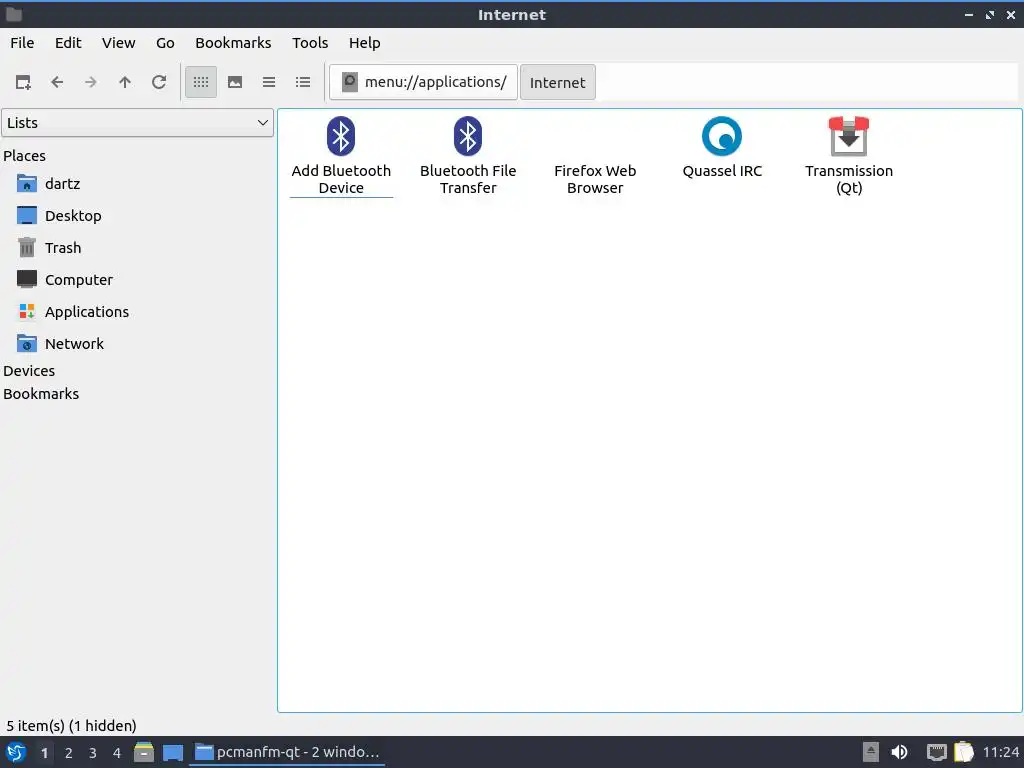The height and width of the screenshot is (768, 1024).
Task: Select the Bluetooth File Transfer icon
Action: point(468,136)
